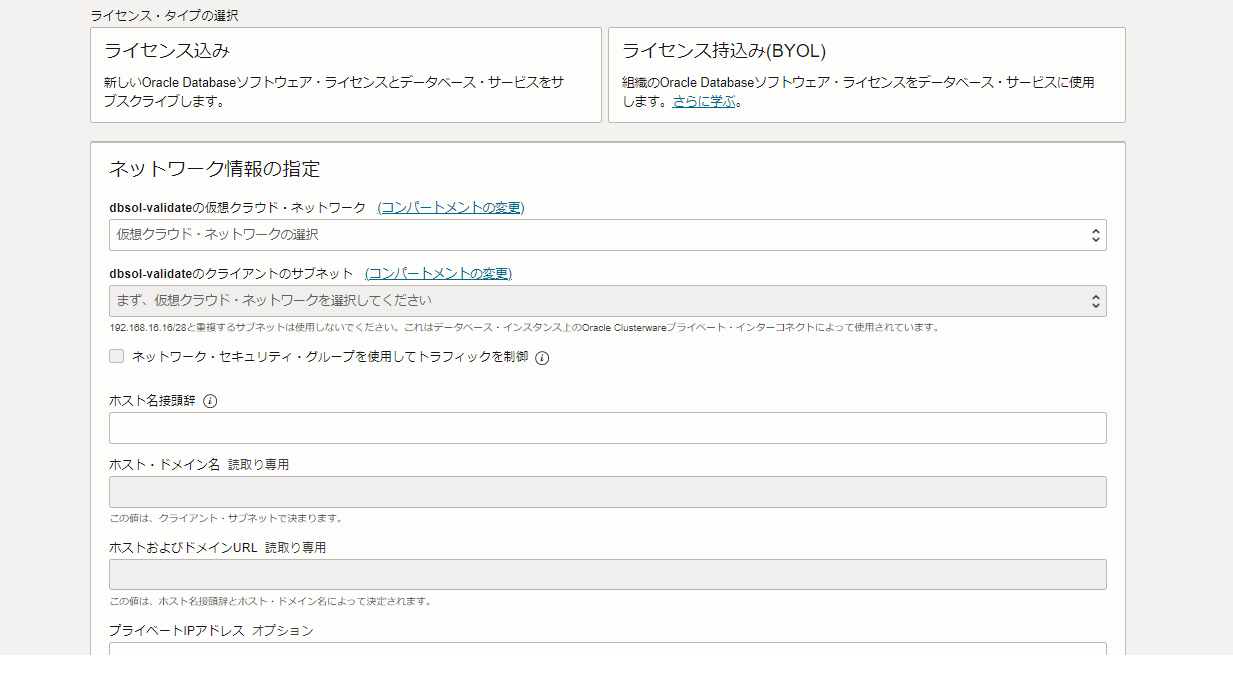Click the read-only ホストおよびドメインURL field
This screenshot has width=1233, height=699.
tap(607, 575)
